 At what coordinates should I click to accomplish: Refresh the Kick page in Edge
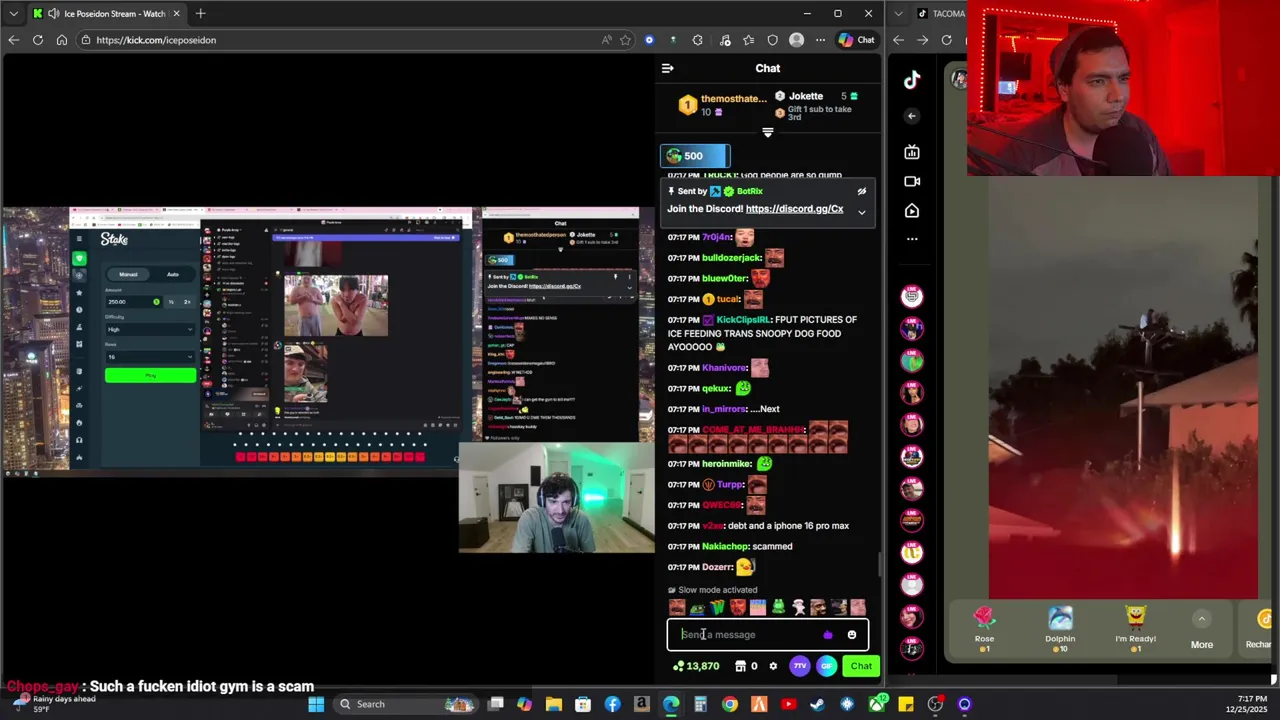[38, 40]
